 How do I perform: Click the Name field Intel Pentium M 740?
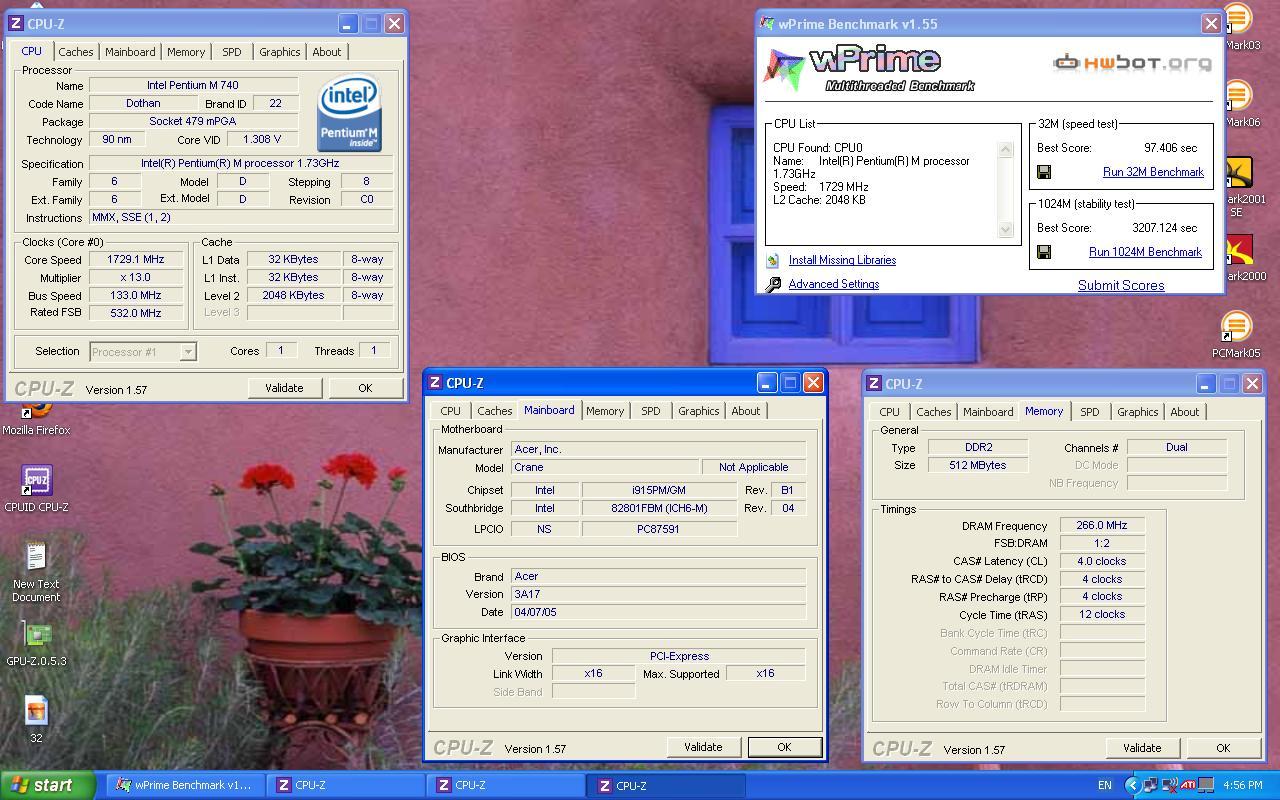click(193, 85)
